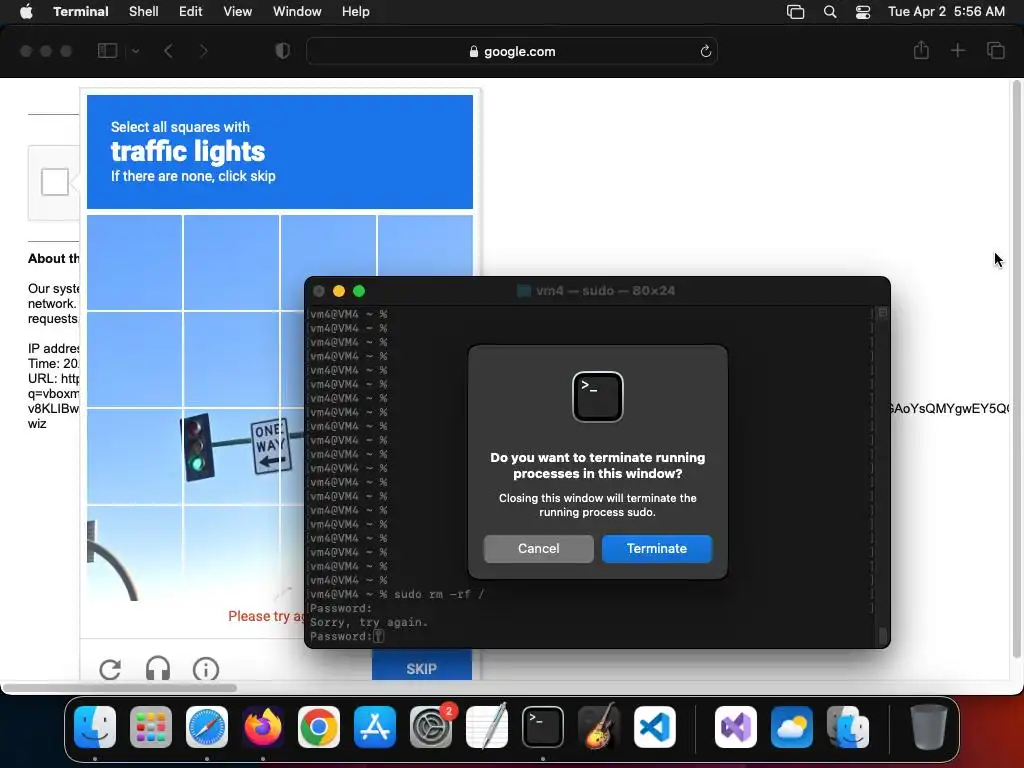This screenshot has width=1024, height=768.
Task: Launch Google Chrome from the Dock
Action: point(319,727)
